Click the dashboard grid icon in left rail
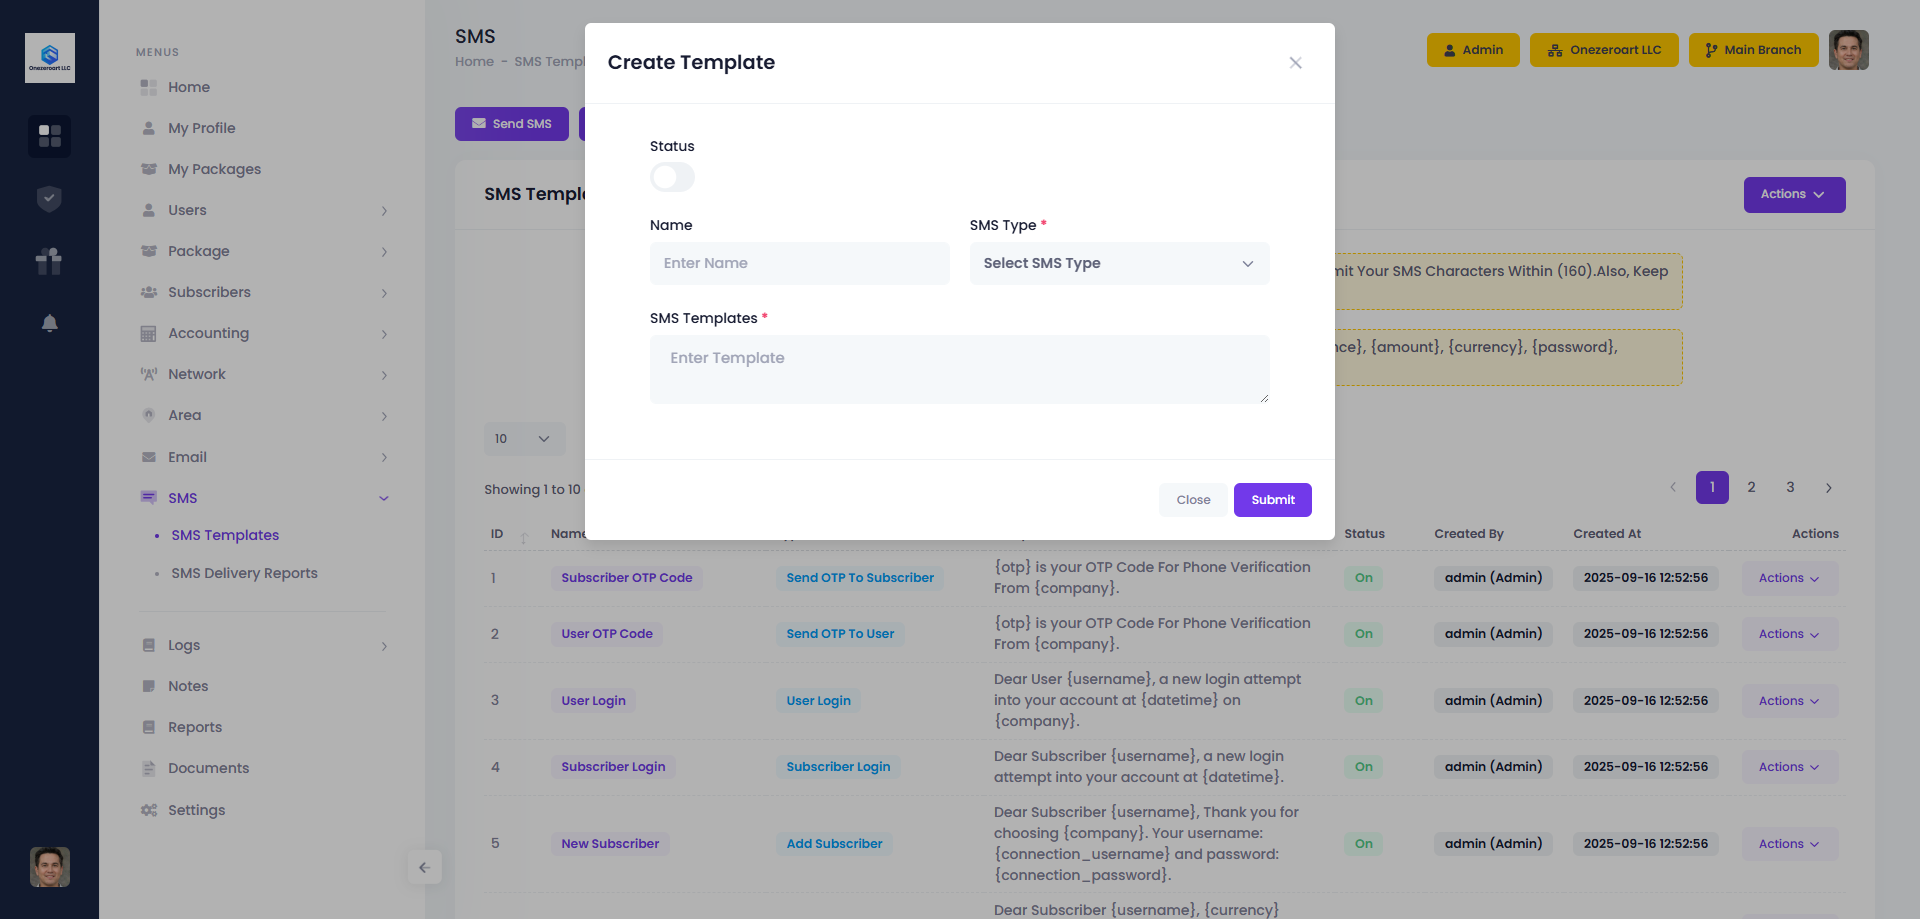The height and width of the screenshot is (919, 1920). [x=49, y=135]
